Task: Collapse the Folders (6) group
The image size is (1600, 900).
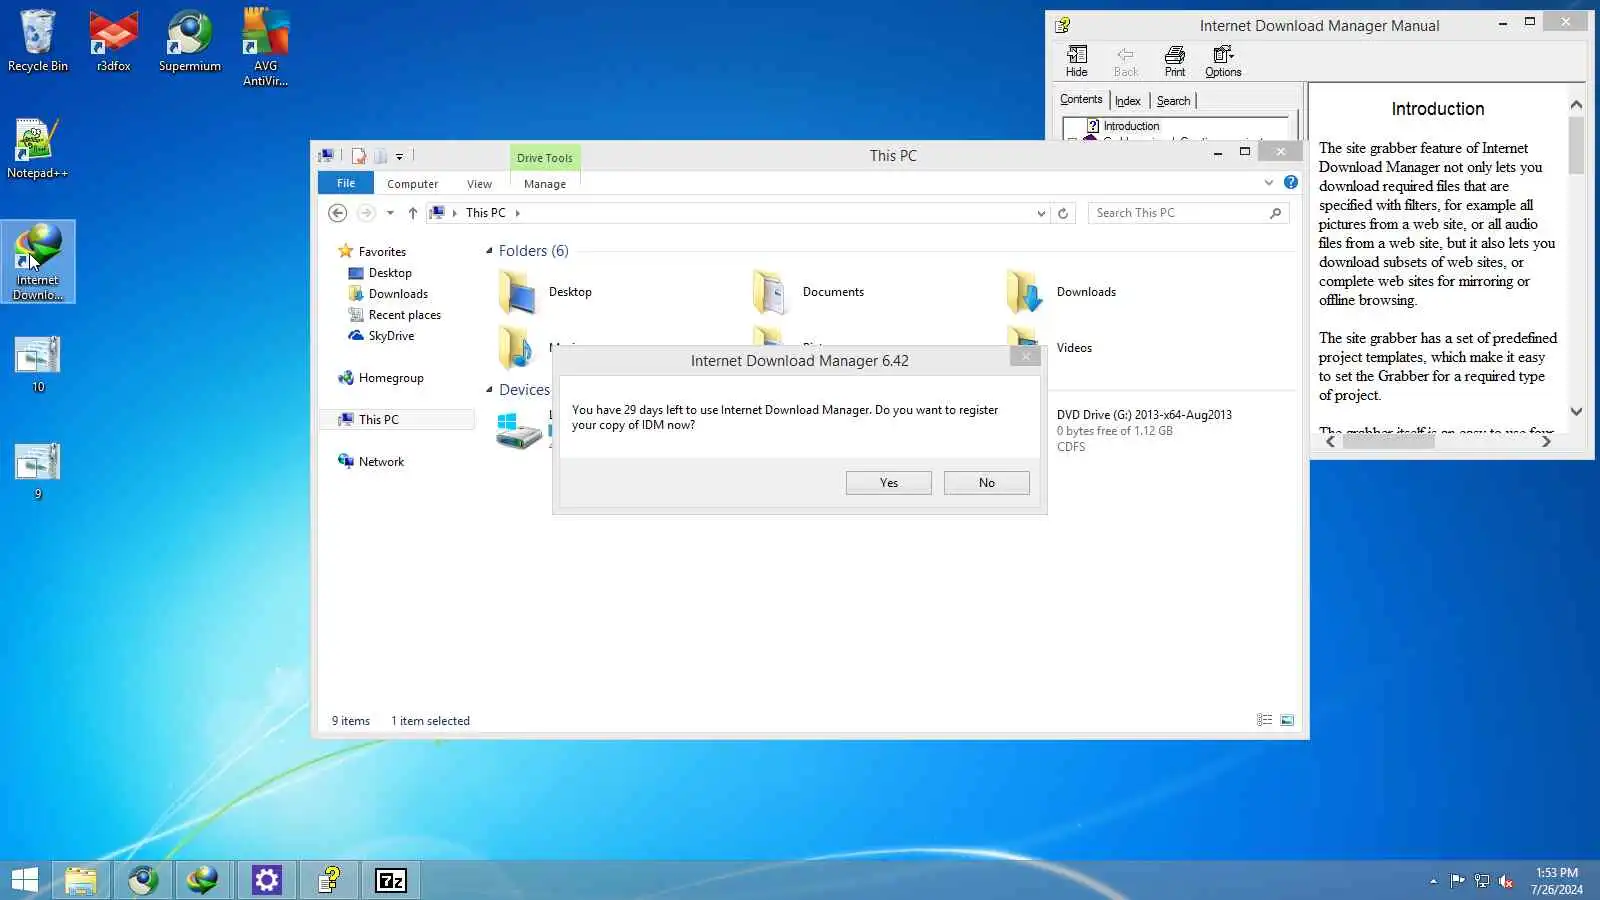Action: [489, 251]
